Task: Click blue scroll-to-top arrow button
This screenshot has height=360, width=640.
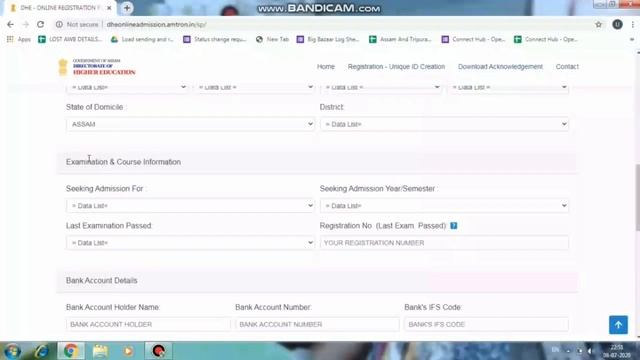Action: (618, 325)
